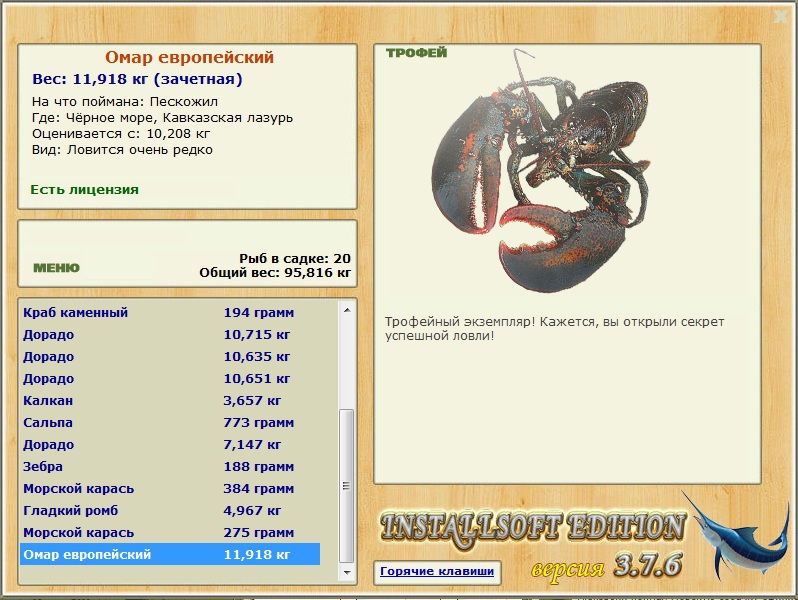
Task: Click the Трофейный экземпляр message text
Action: [554, 329]
